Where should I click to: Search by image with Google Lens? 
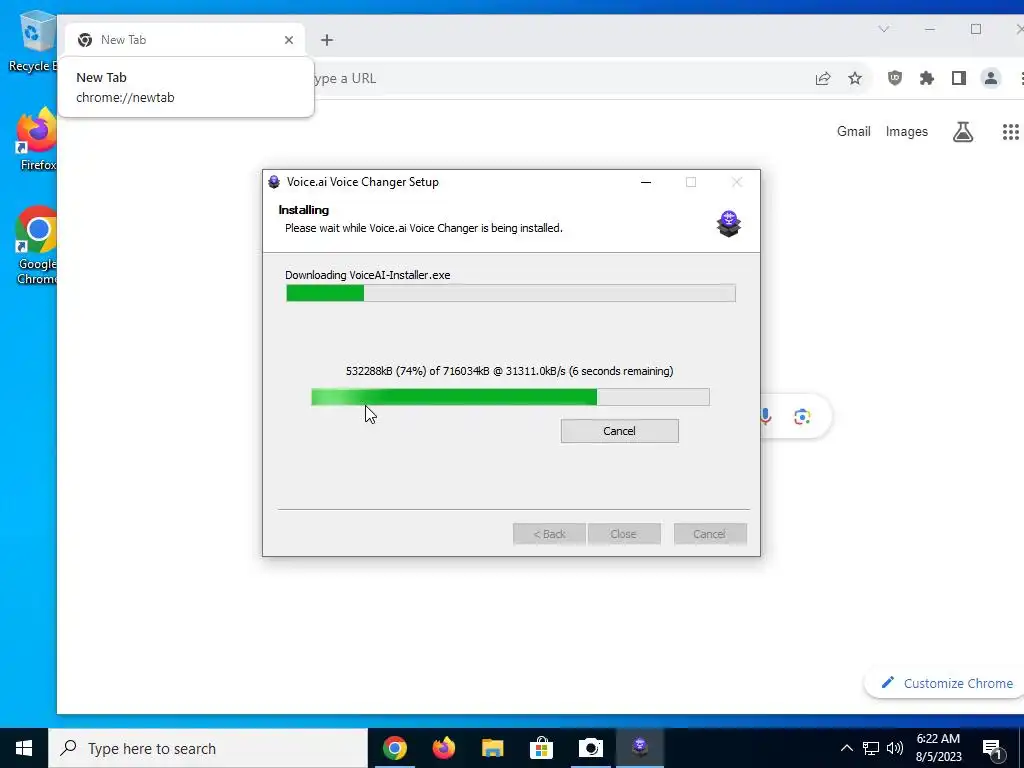pos(802,417)
